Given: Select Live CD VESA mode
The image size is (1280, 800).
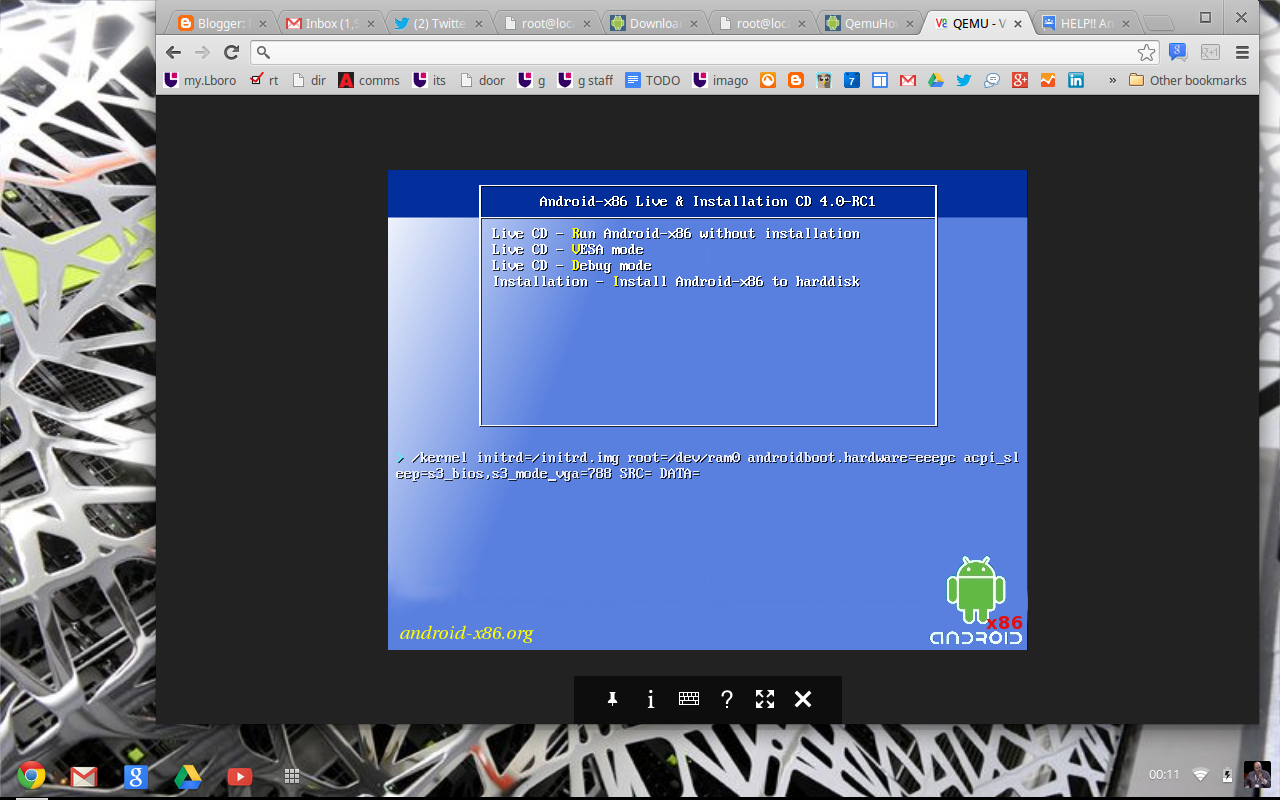Looking at the screenshot, I should [568, 249].
